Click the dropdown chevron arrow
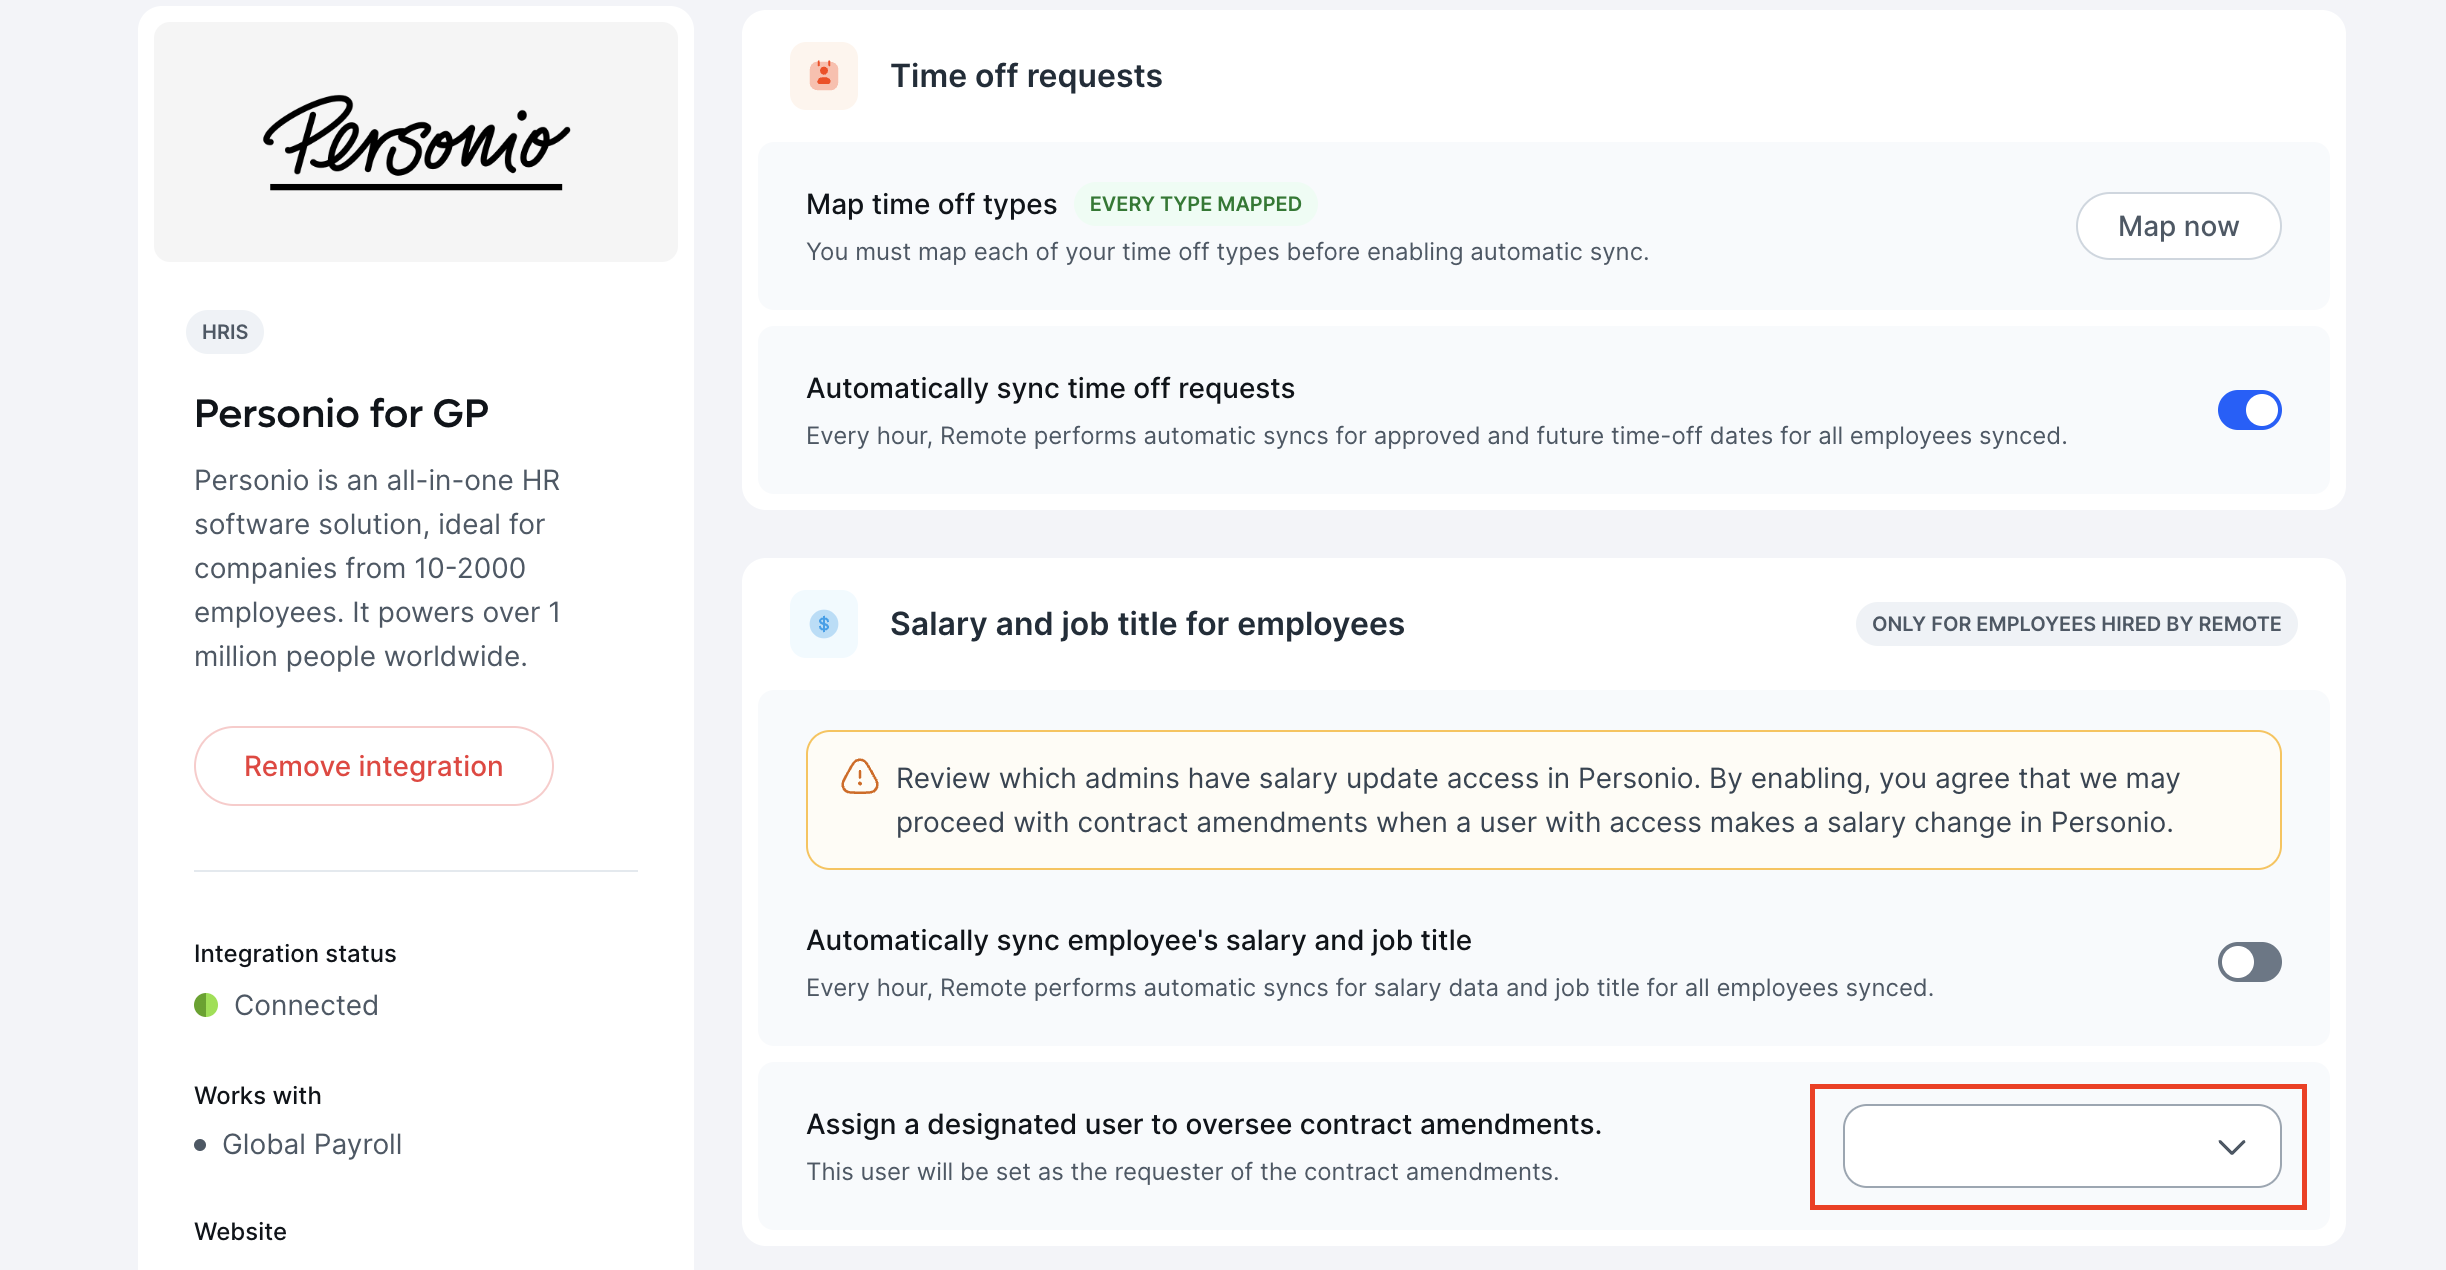 click(x=2232, y=1147)
